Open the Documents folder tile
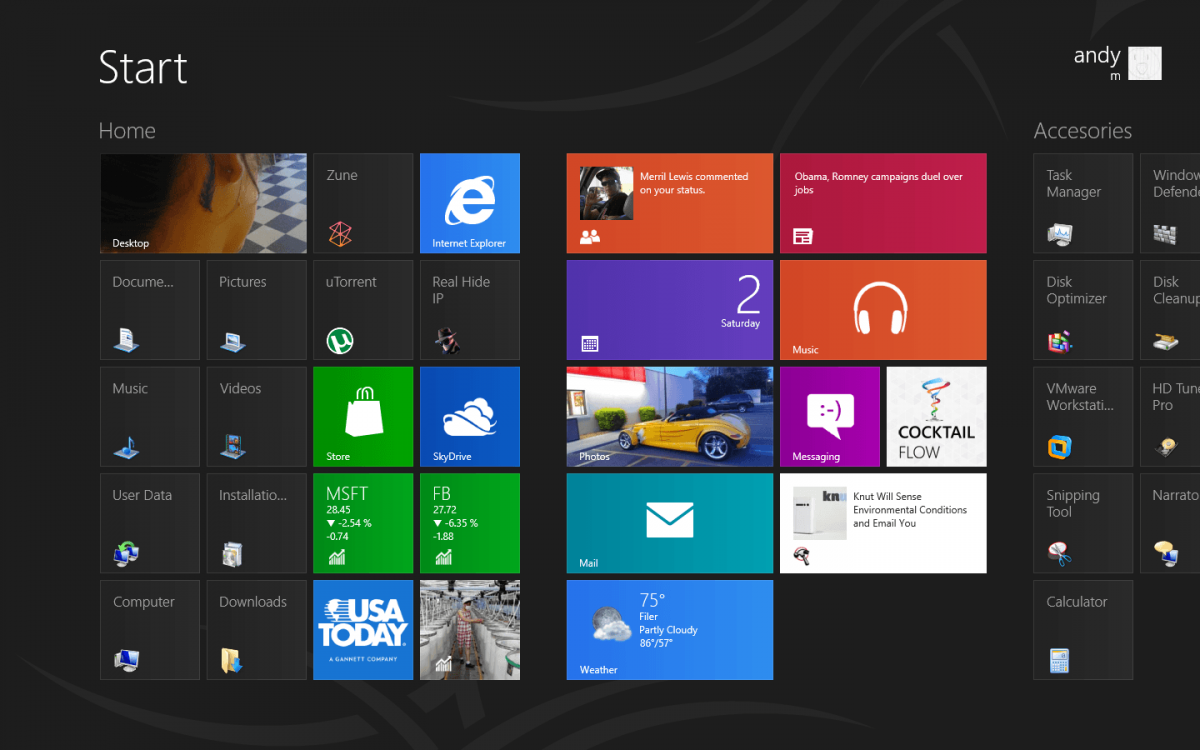The image size is (1200, 750). tap(150, 310)
